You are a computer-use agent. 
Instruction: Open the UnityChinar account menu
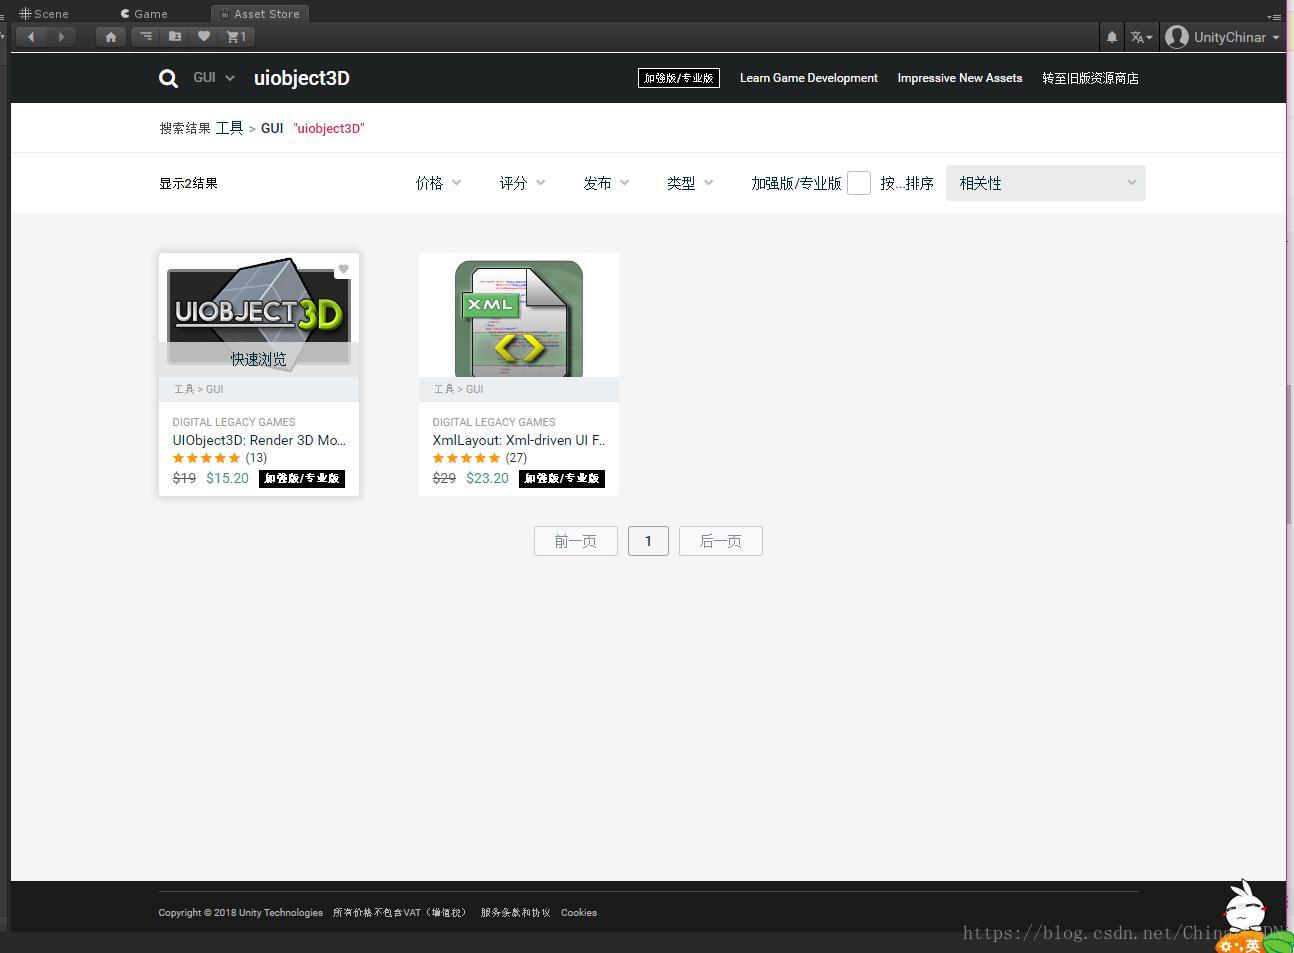[x=1222, y=37]
